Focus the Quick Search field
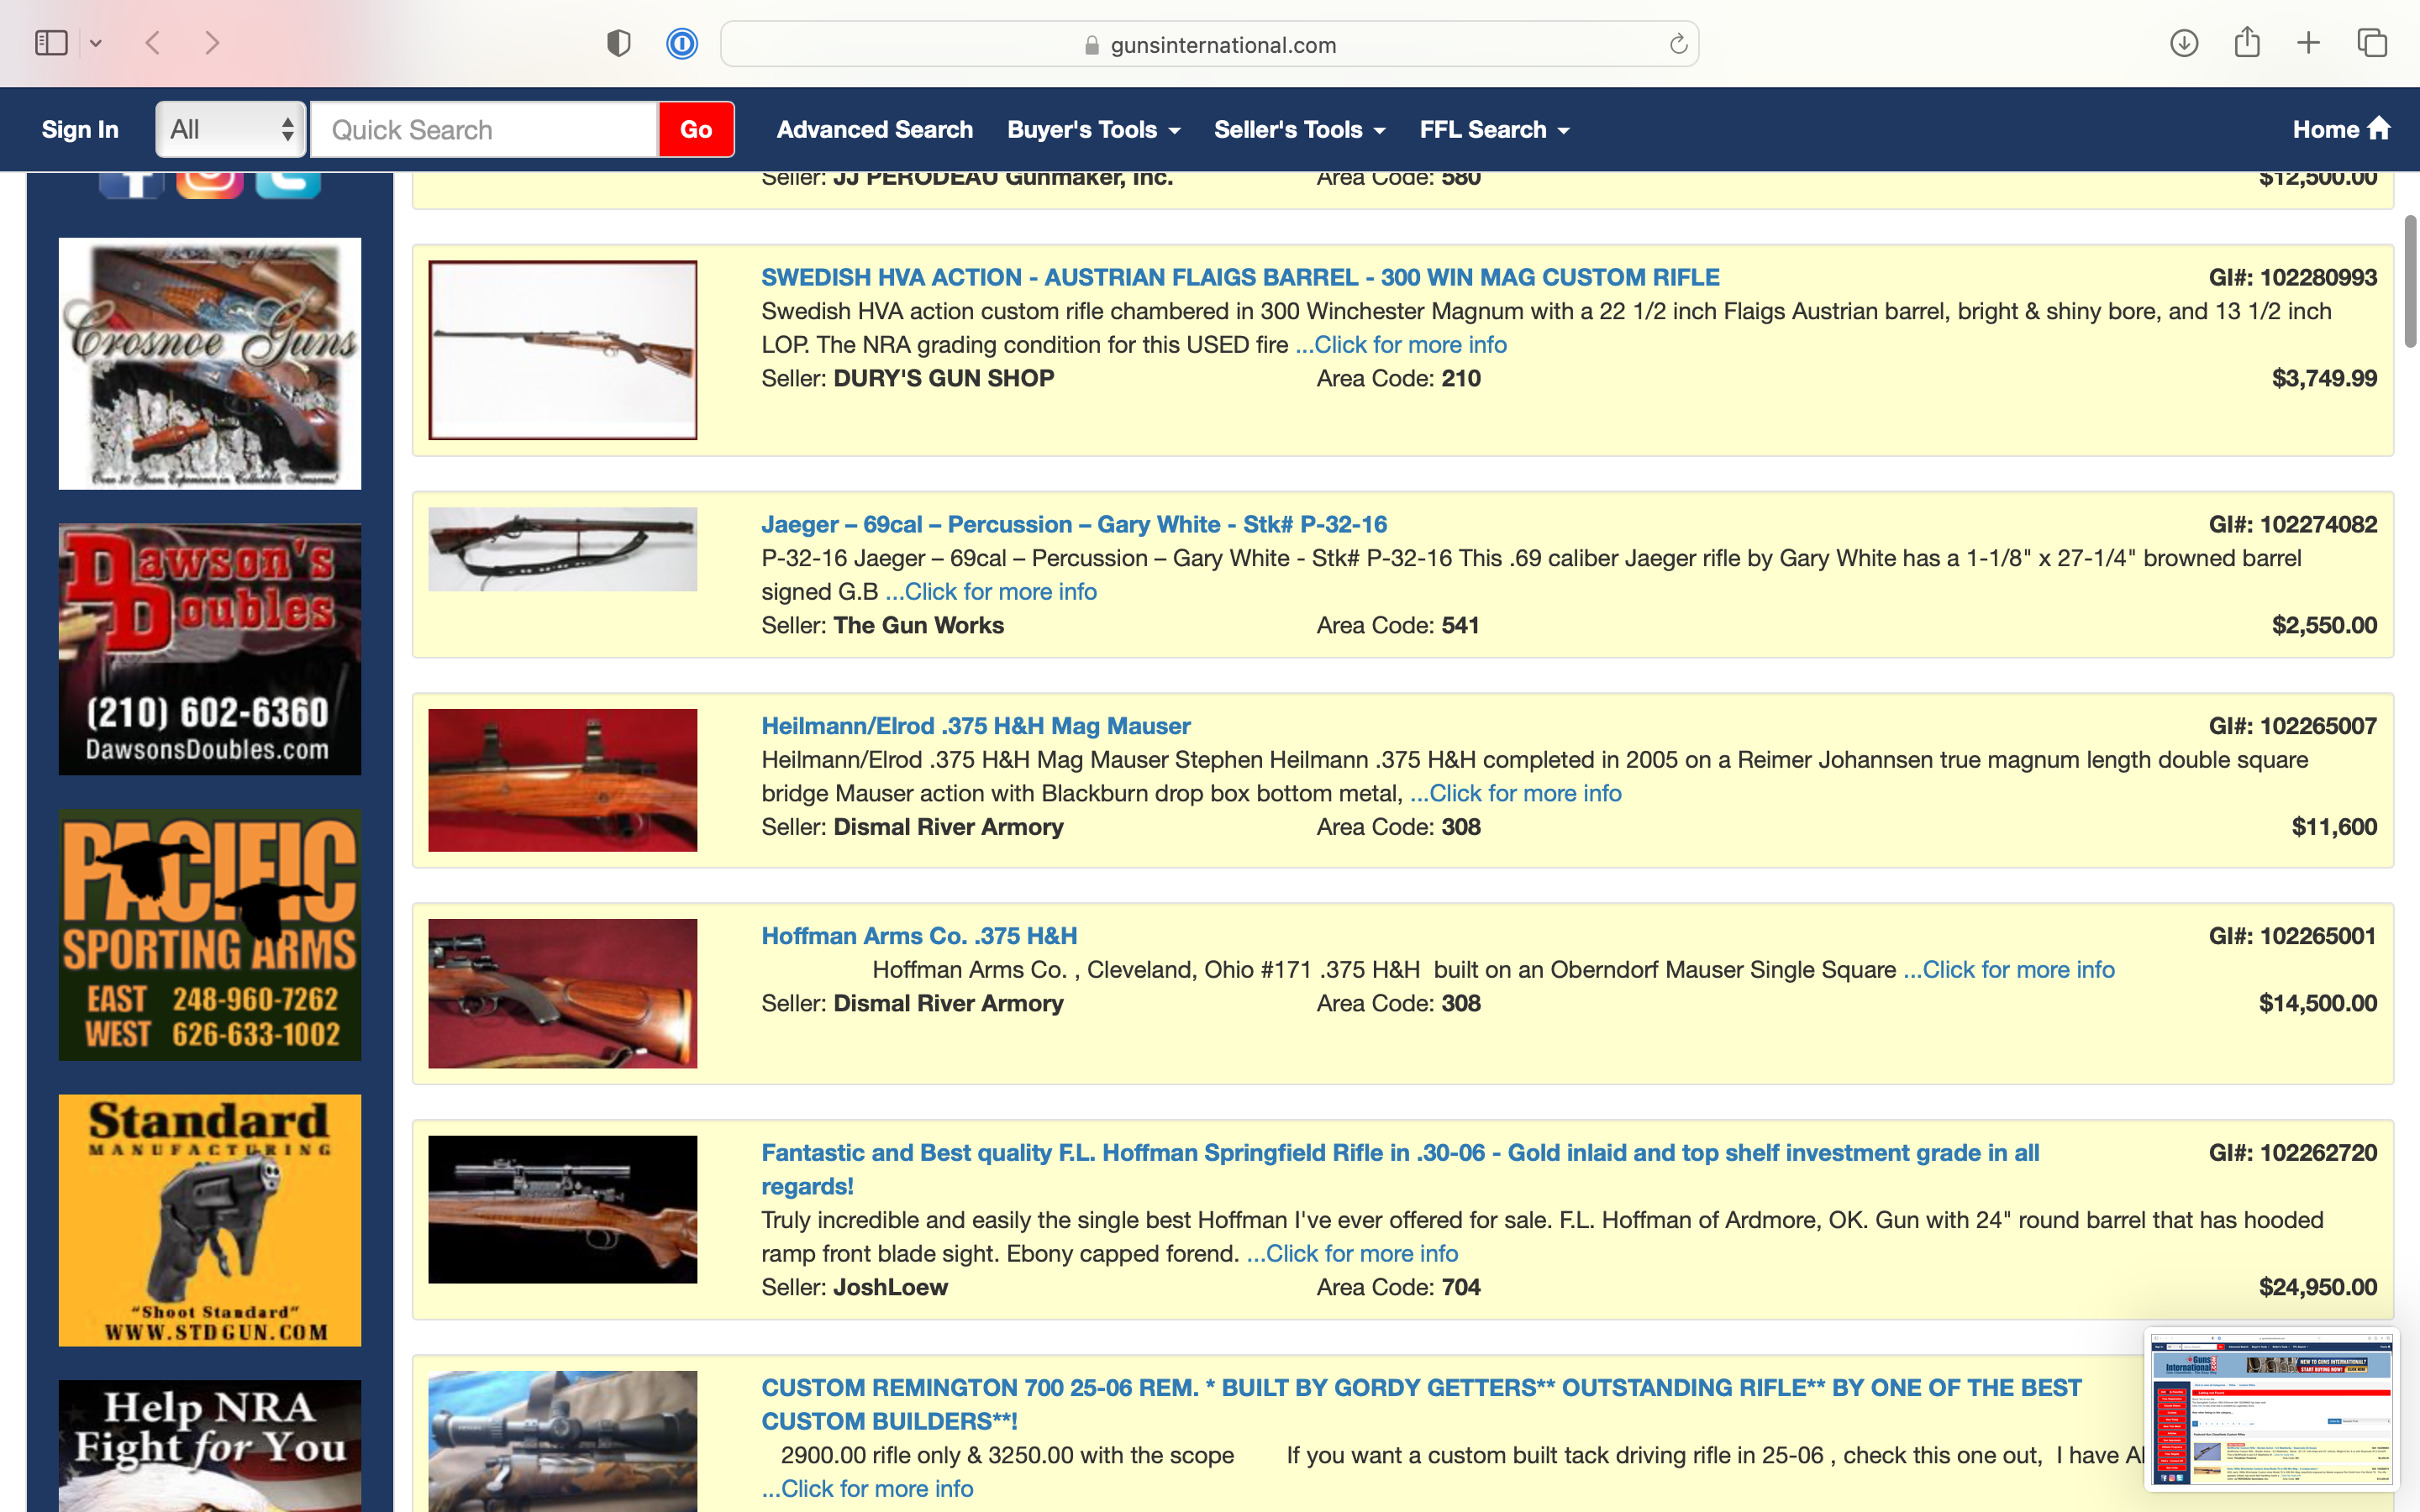 click(484, 129)
